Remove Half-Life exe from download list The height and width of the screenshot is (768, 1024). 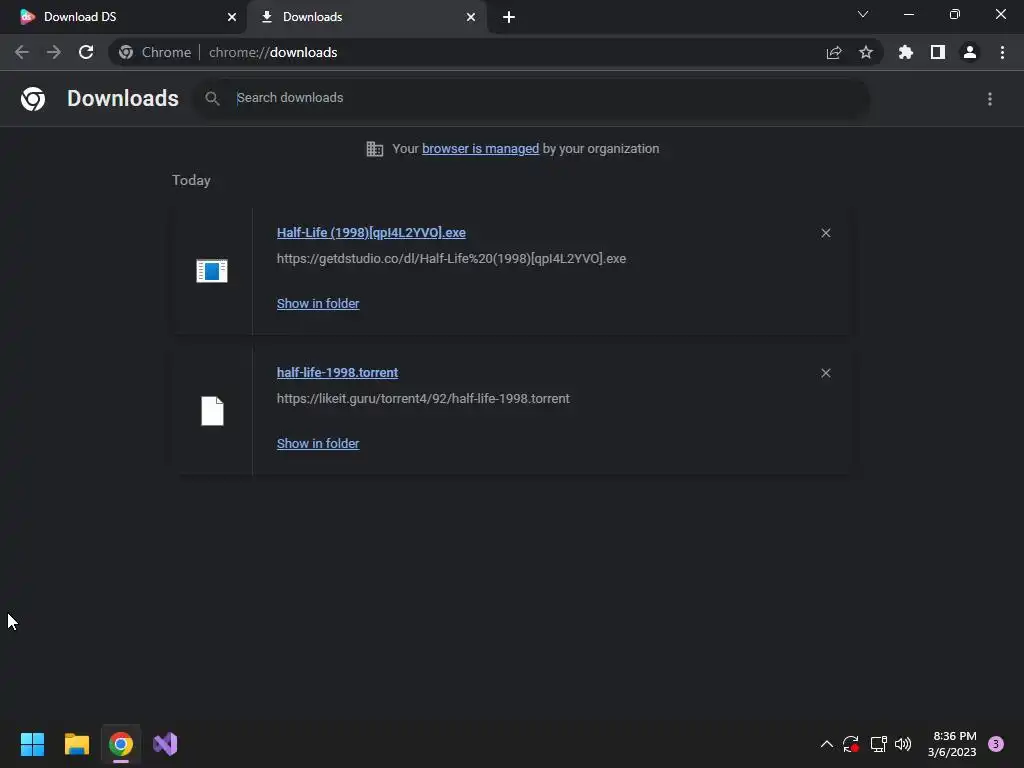pyautogui.click(x=825, y=233)
